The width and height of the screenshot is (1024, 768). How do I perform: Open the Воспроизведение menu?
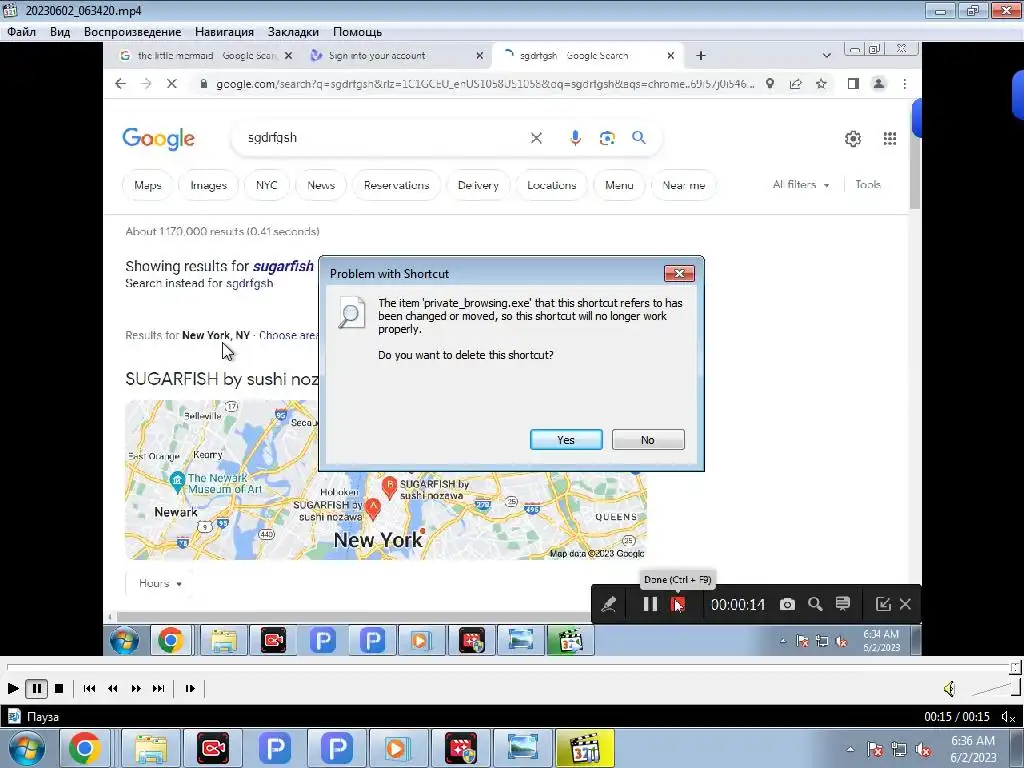coord(133,32)
